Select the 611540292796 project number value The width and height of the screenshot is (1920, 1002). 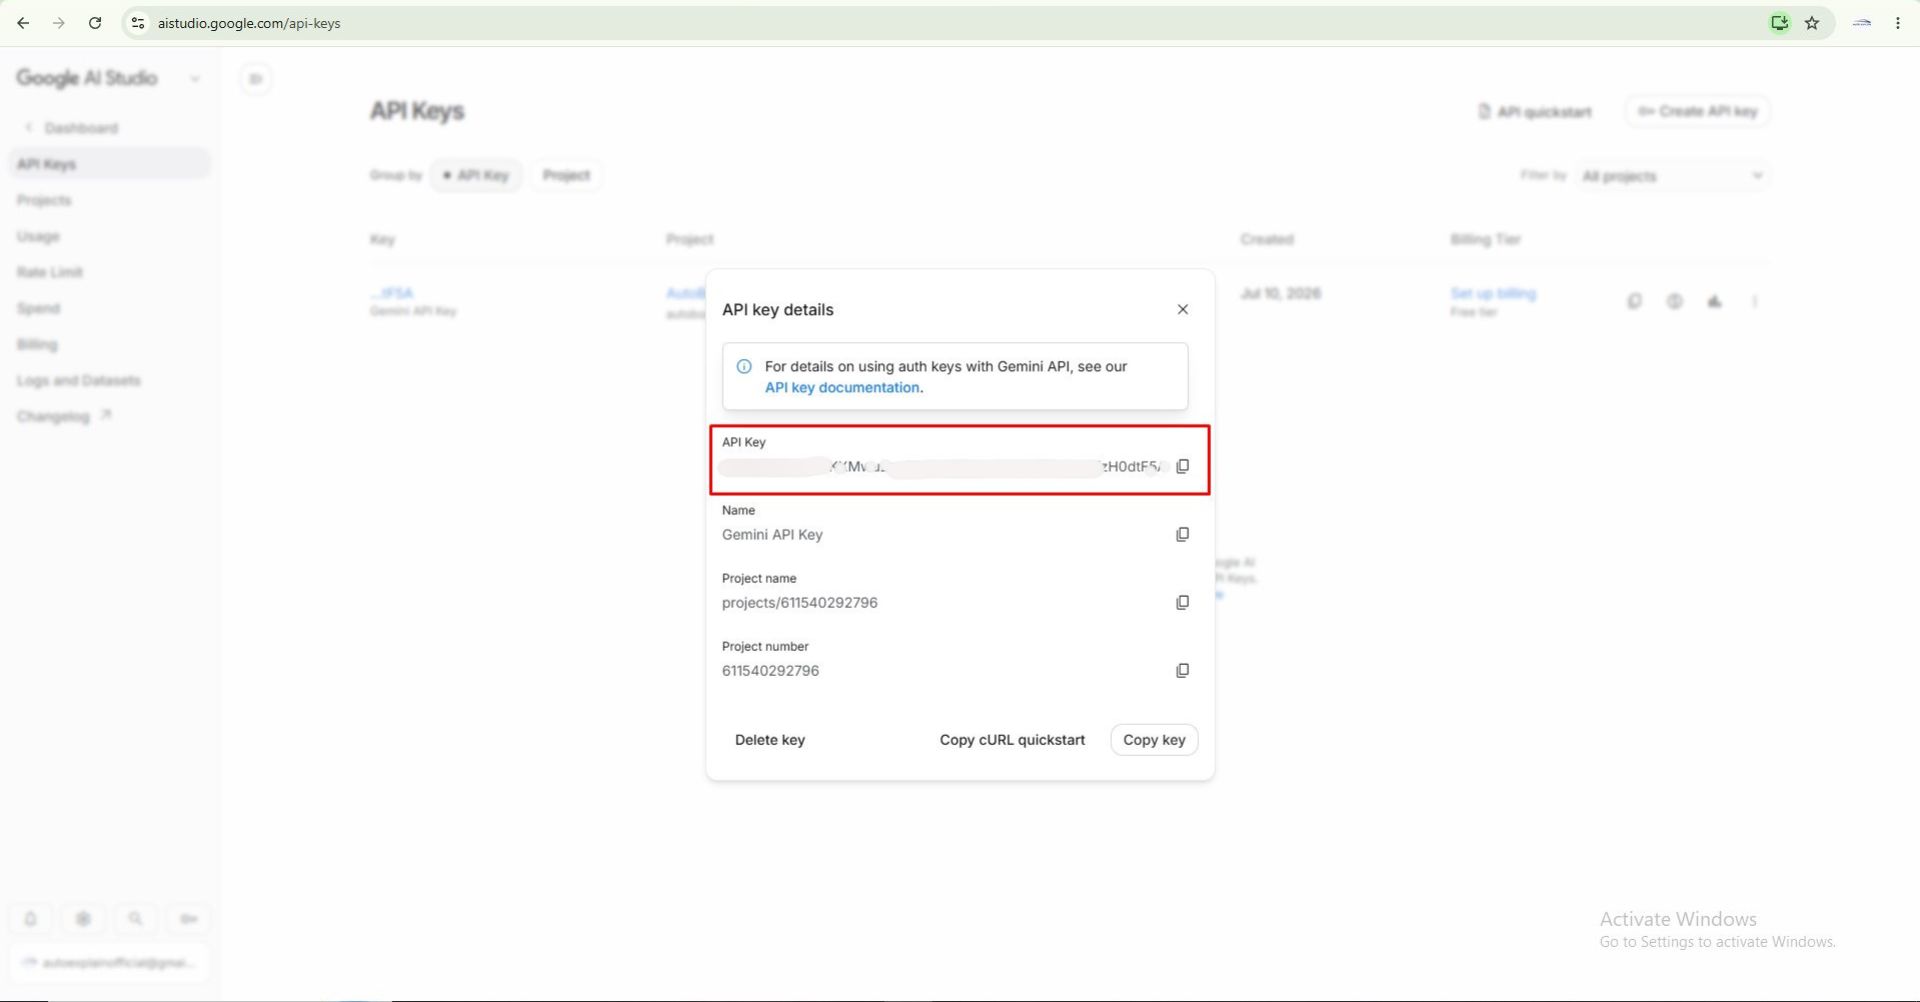(770, 670)
